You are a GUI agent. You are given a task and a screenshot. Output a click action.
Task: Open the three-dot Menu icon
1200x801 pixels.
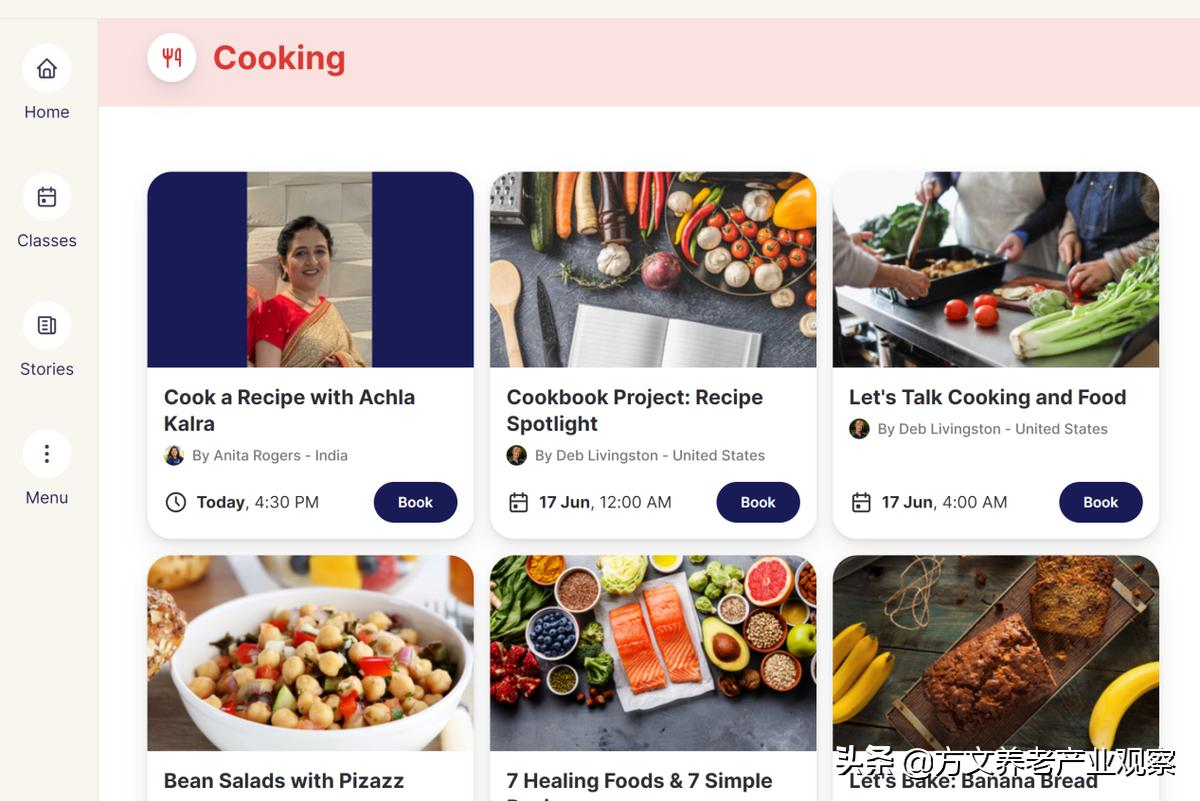(47, 454)
